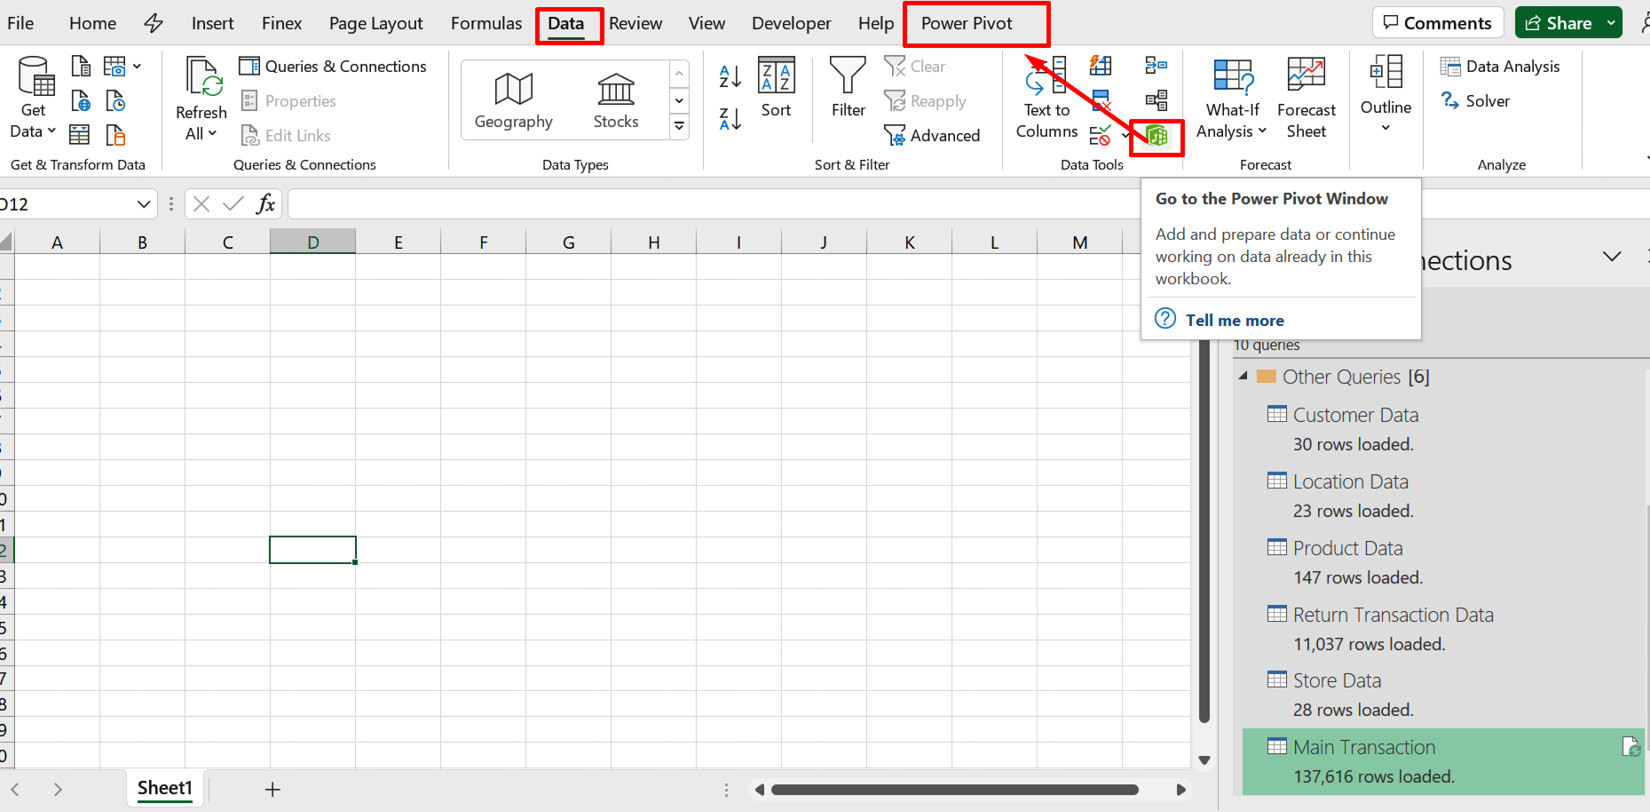Select the Sheet1 tab
The image size is (1650, 812).
coord(165,788)
